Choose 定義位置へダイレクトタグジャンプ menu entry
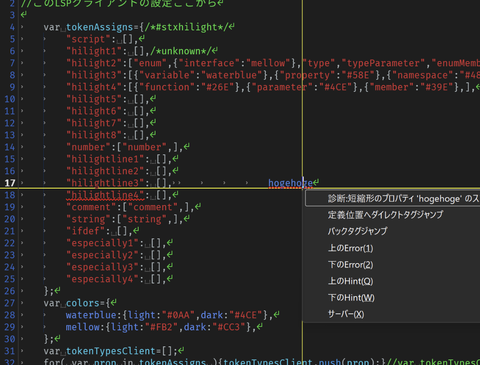 (x=385, y=215)
